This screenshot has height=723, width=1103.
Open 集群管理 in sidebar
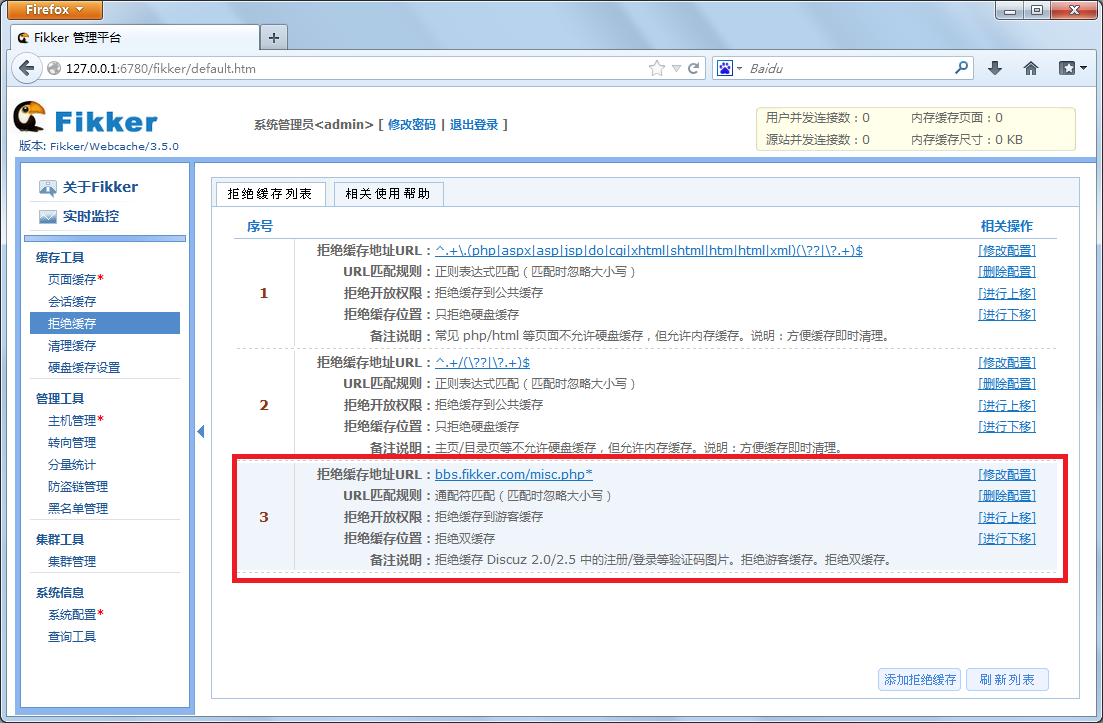click(x=72, y=561)
